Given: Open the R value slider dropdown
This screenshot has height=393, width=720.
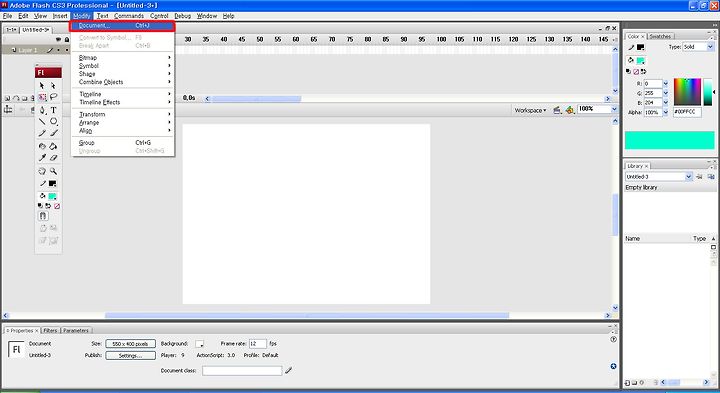Looking at the screenshot, I should pos(665,84).
